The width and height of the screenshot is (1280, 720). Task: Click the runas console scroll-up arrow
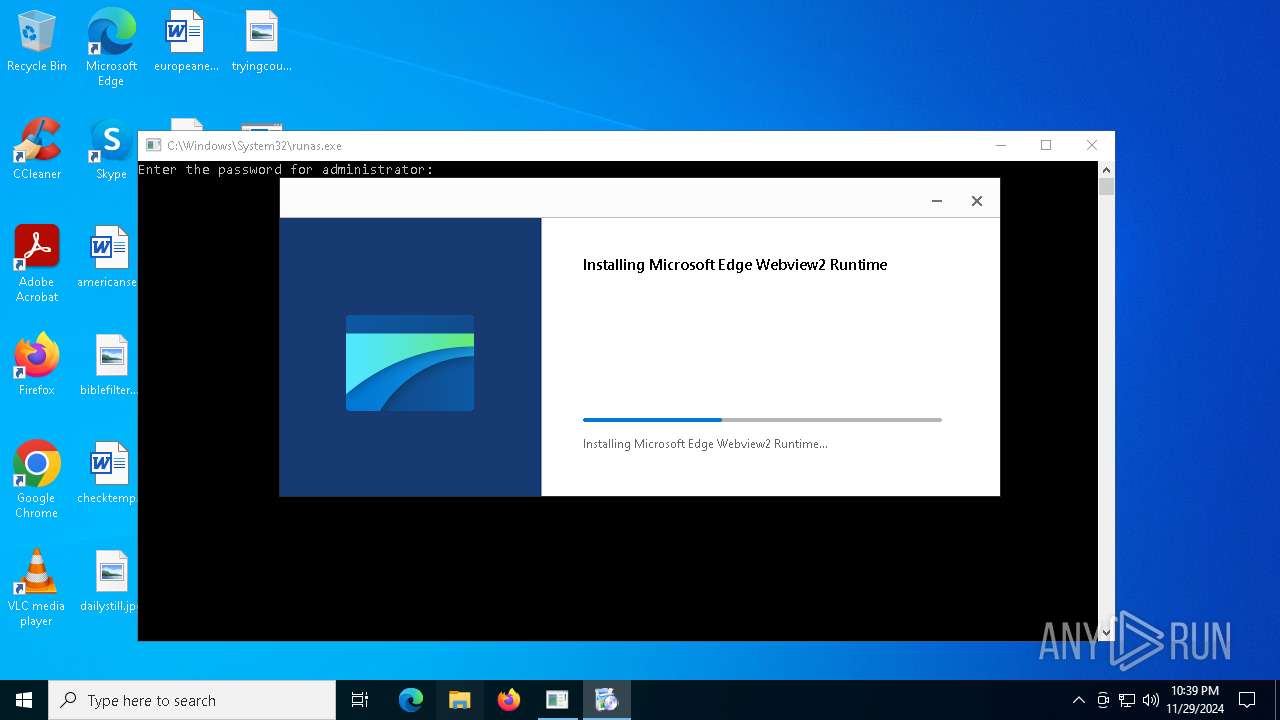[x=1106, y=170]
